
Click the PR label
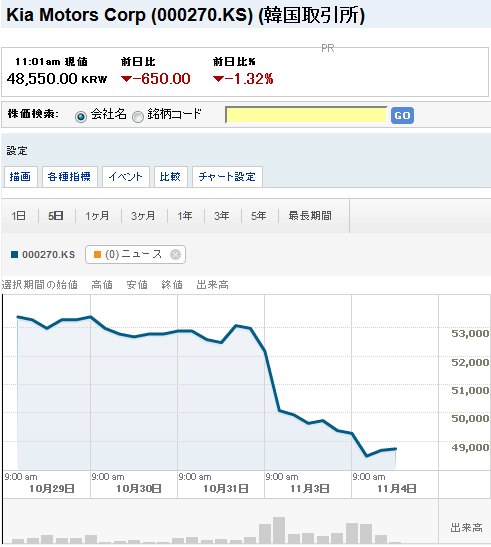[328, 48]
